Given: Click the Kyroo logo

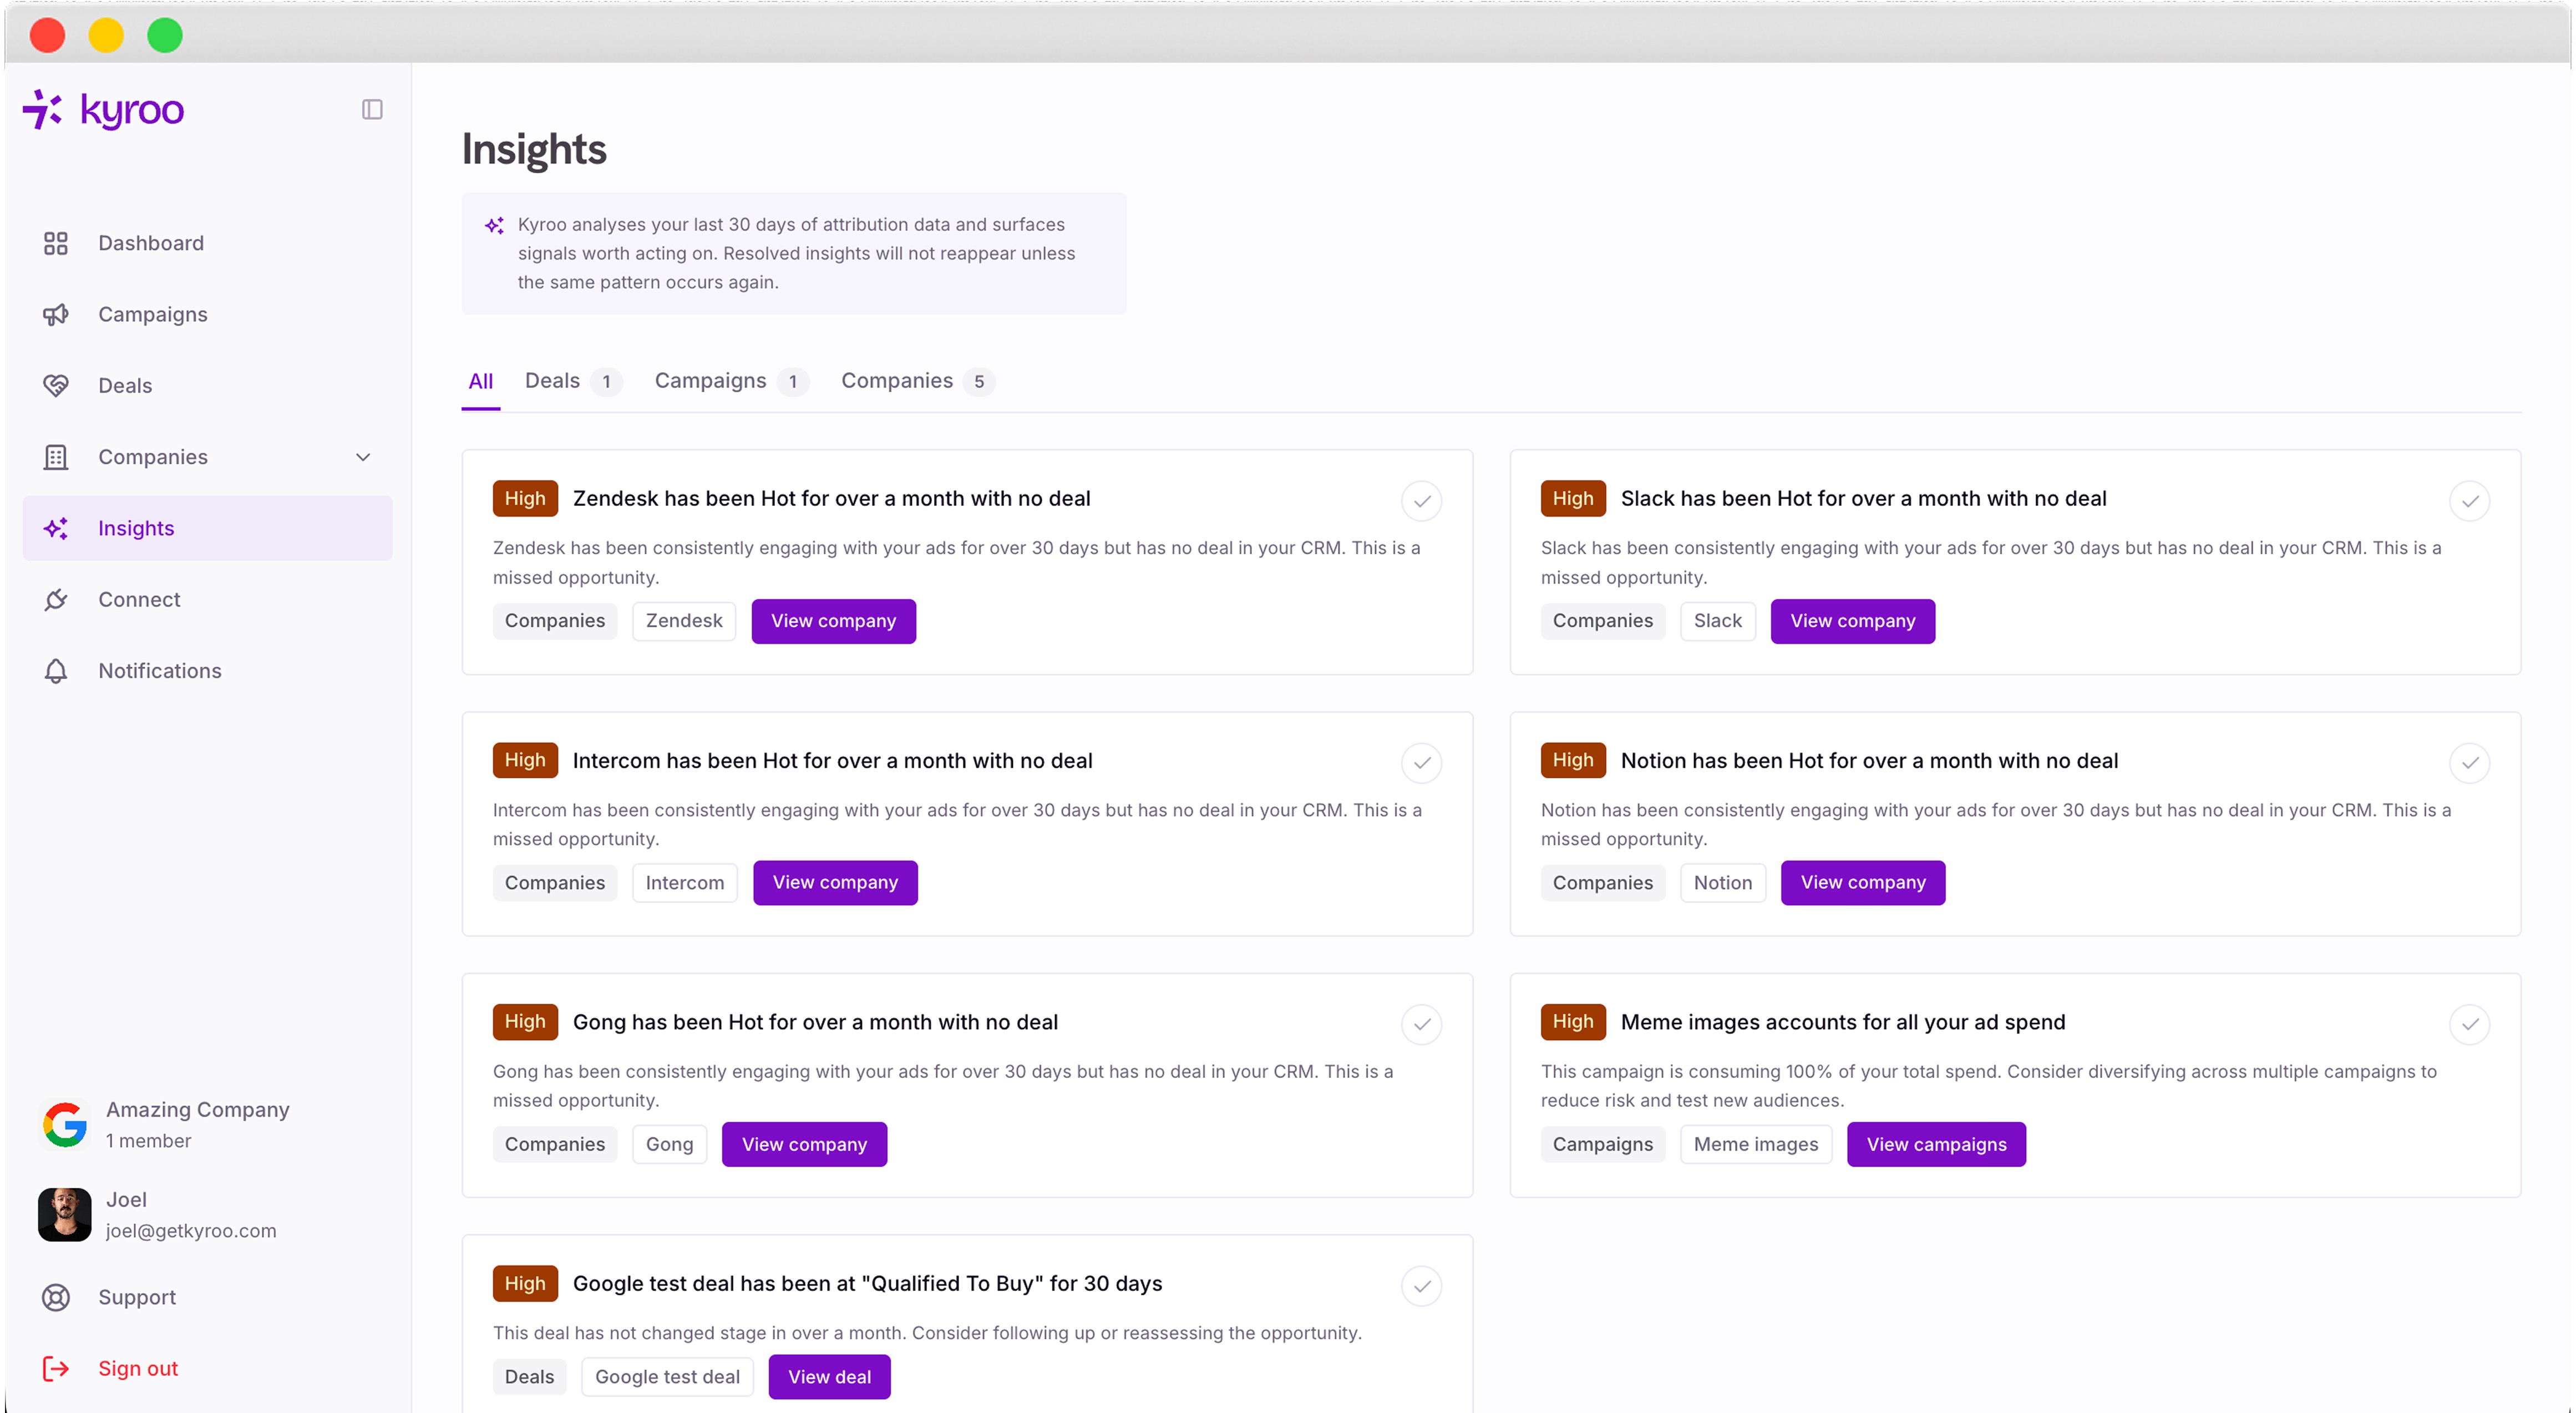Looking at the screenshot, I should [x=103, y=110].
